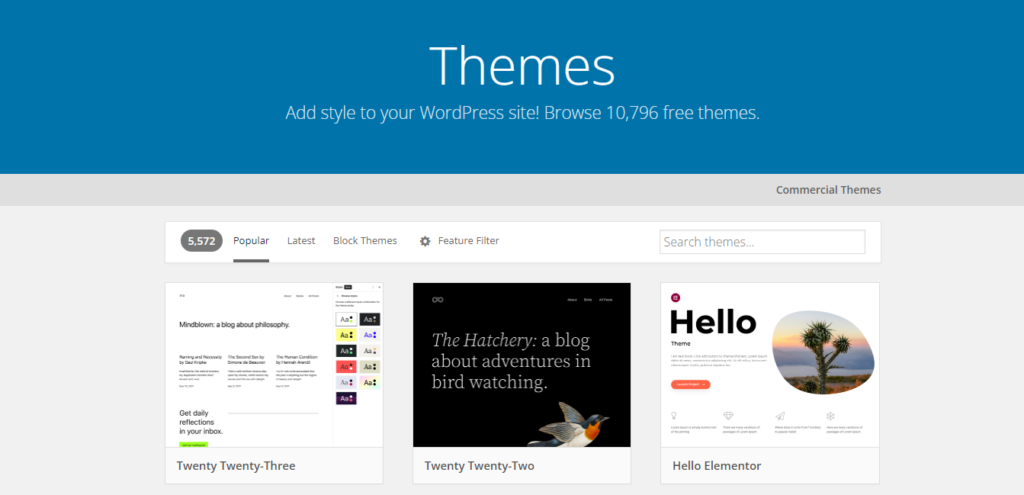Click the Elementor logo in Hello preview
Screen dimensions: 1024x495
(676, 297)
